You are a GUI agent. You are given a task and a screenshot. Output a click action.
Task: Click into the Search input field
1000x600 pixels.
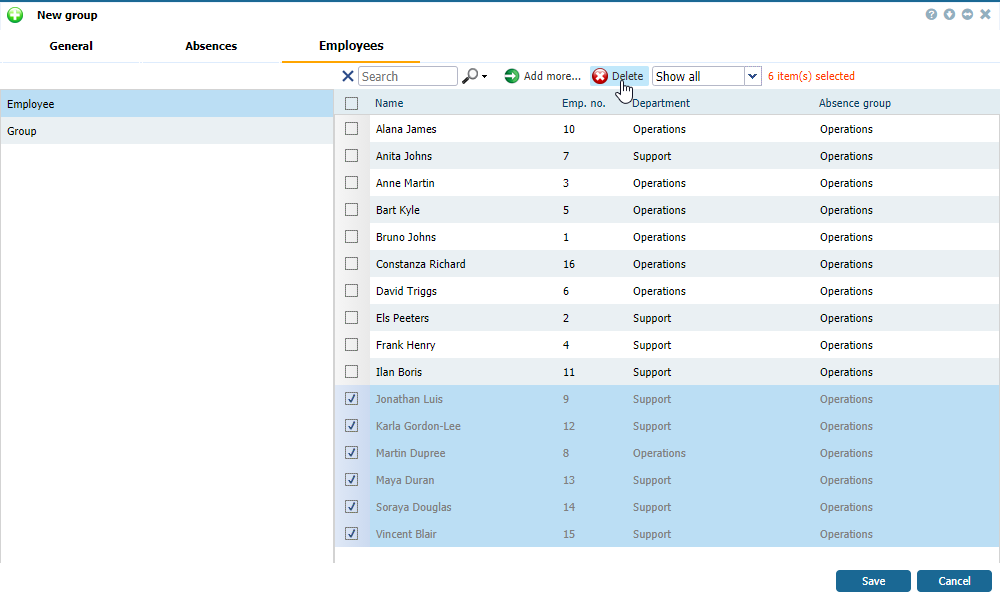tap(407, 76)
